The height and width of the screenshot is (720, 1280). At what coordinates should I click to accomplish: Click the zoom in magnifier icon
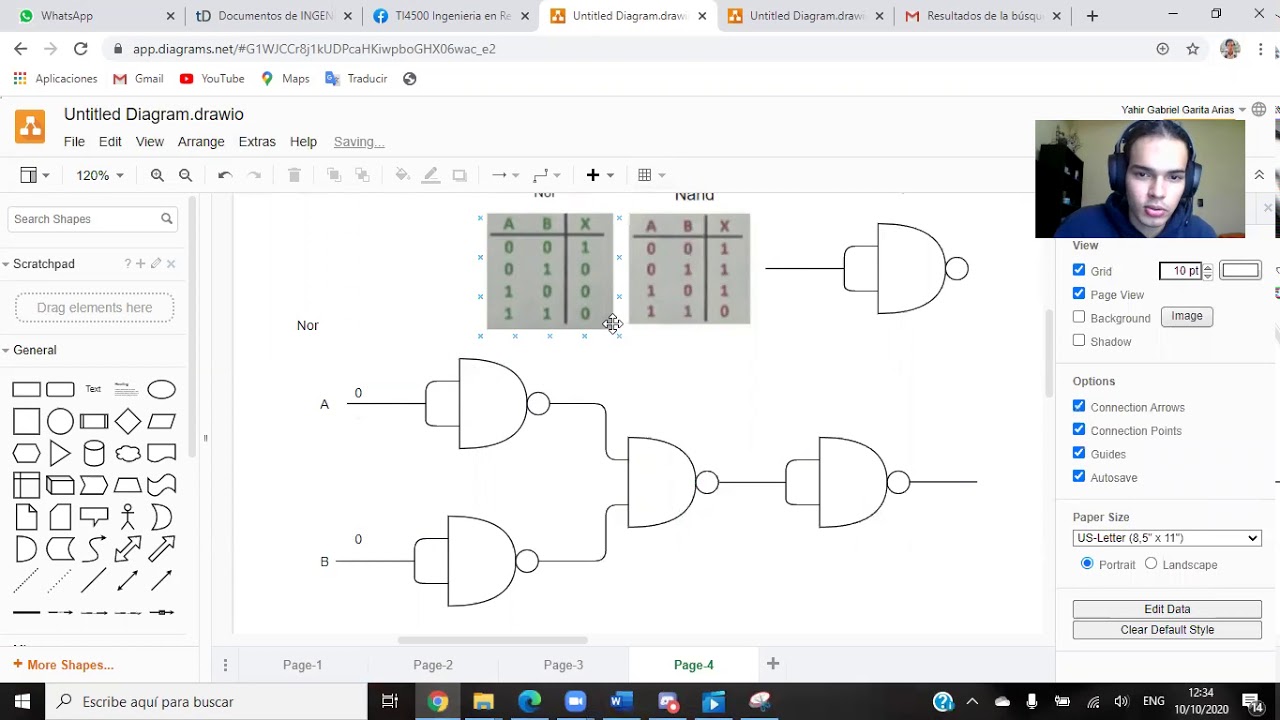pos(157,175)
